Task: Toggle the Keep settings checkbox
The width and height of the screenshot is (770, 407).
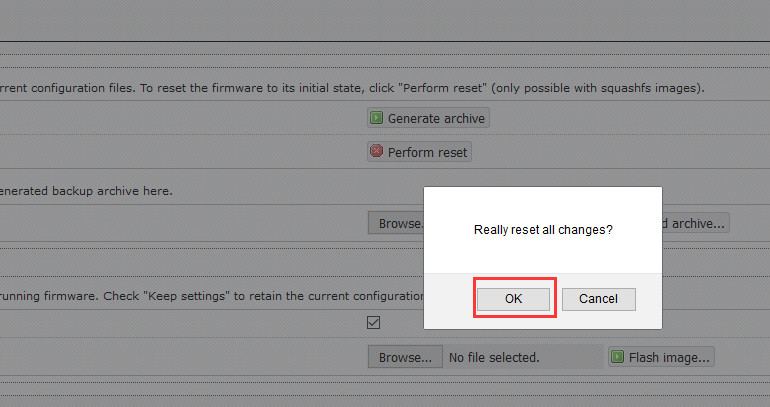Action: pos(374,323)
